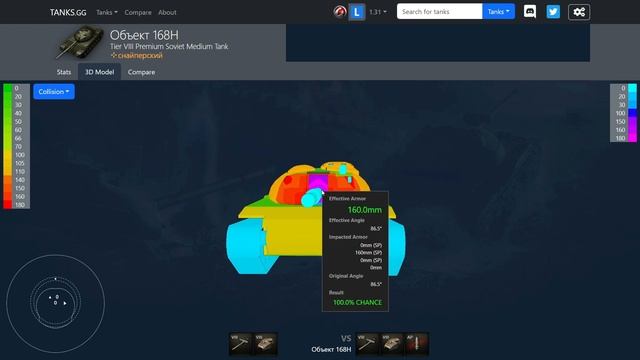The width and height of the screenshot is (640, 360).
Task: Click the 160.0mm effective armor value
Action: (x=364, y=210)
